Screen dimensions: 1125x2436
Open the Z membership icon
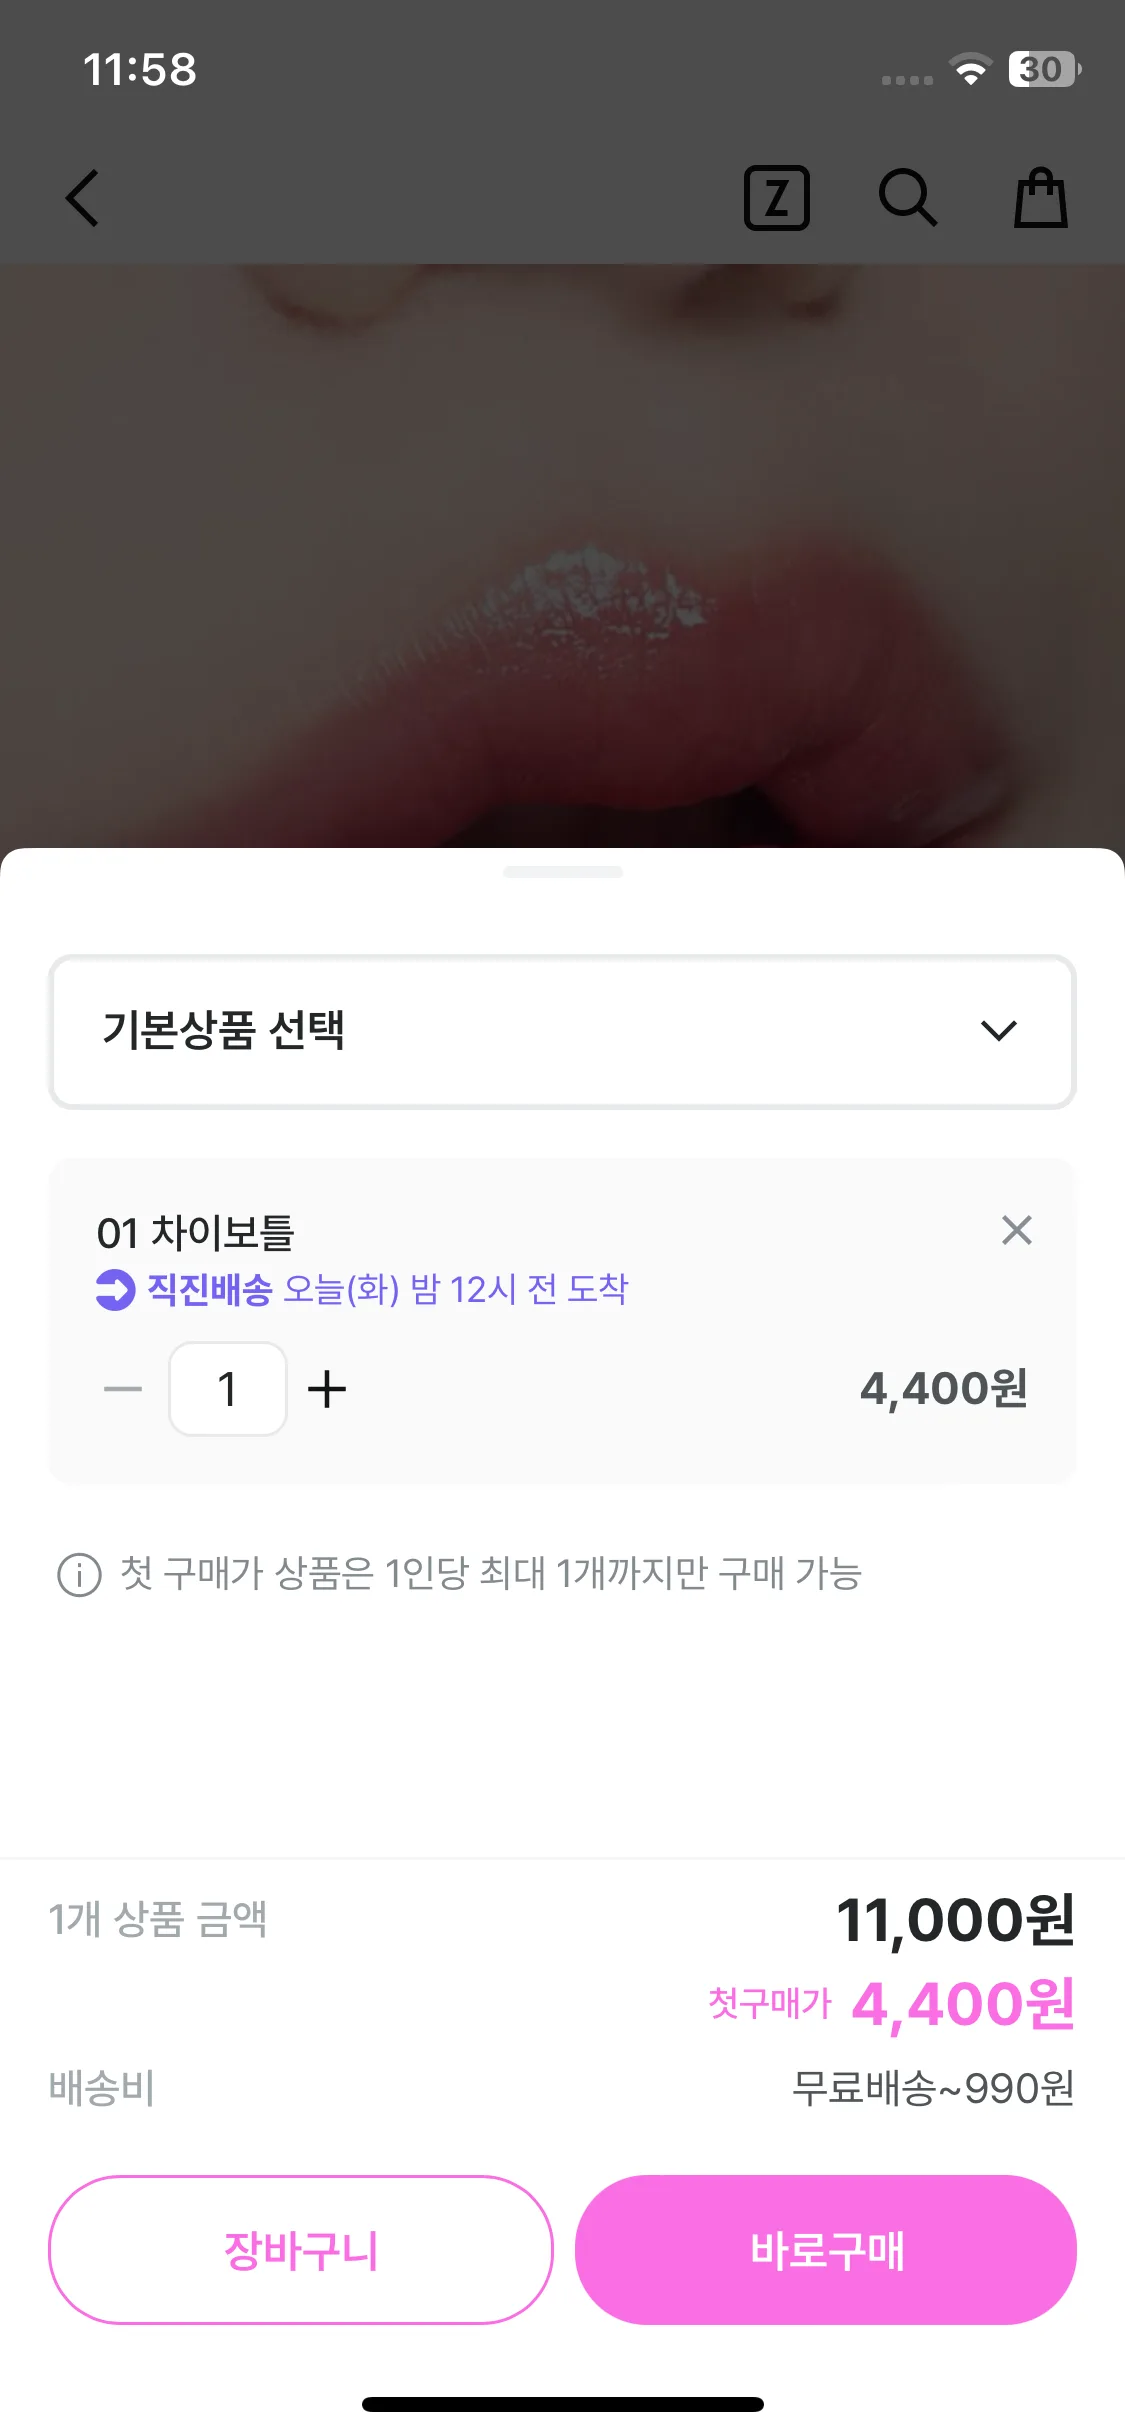pos(776,198)
